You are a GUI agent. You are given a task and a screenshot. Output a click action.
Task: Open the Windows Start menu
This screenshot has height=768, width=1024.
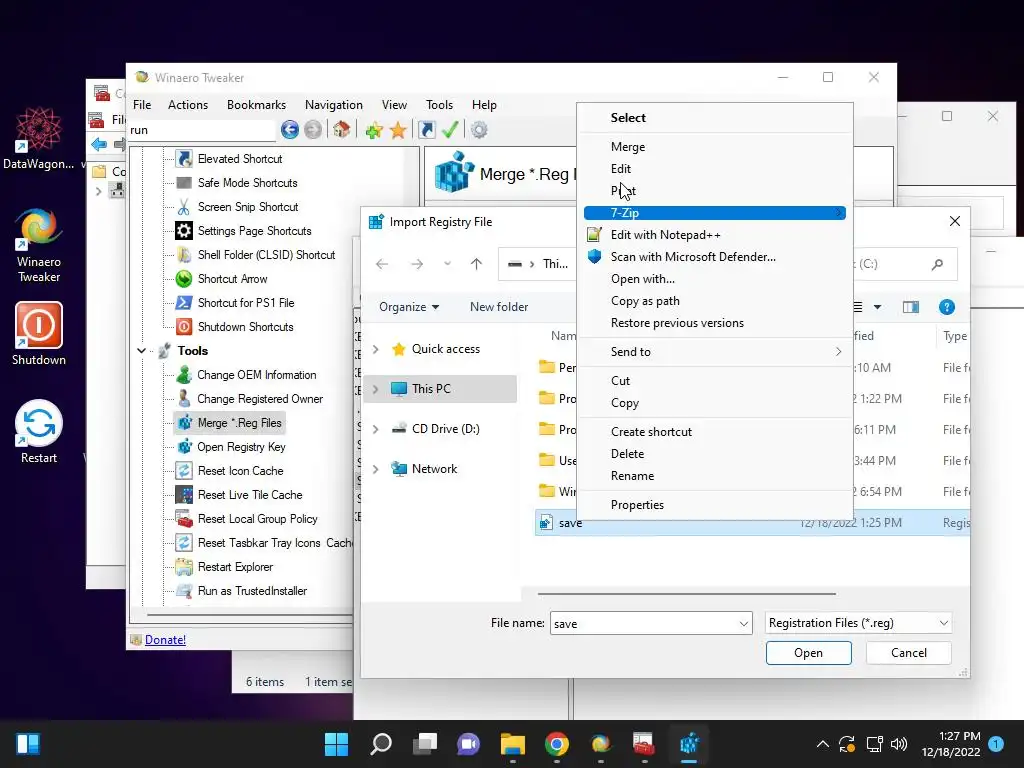click(x=337, y=744)
